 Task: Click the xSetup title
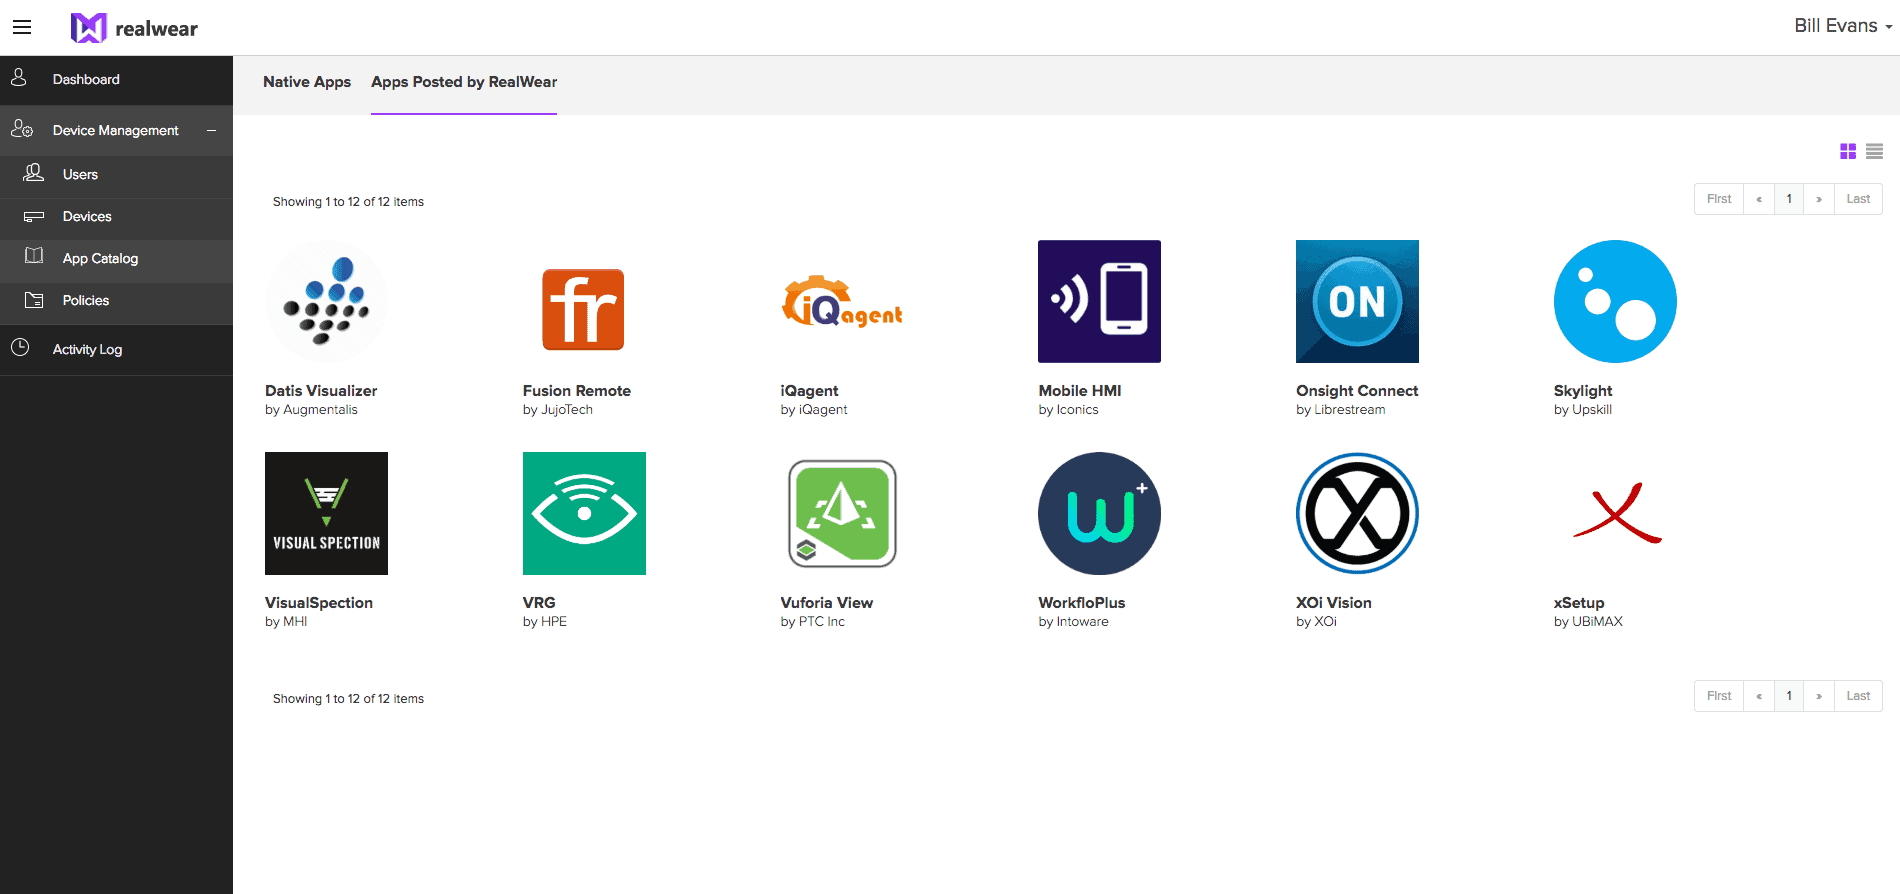1579,603
